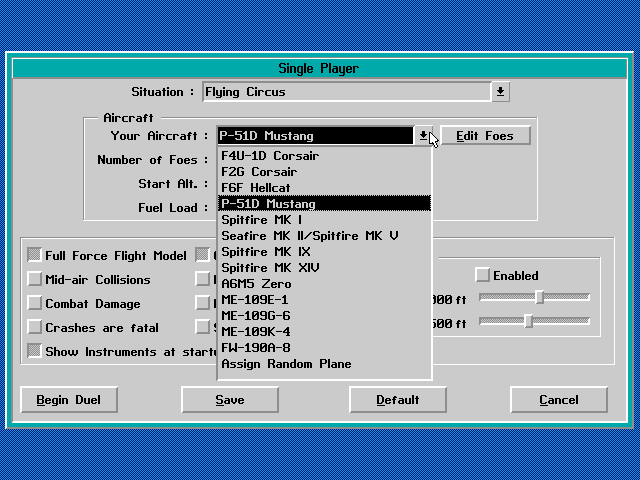Viewport: 640px width, 480px height.
Task: Toggle Show Instruments at startup checkbox
Action: [34, 351]
